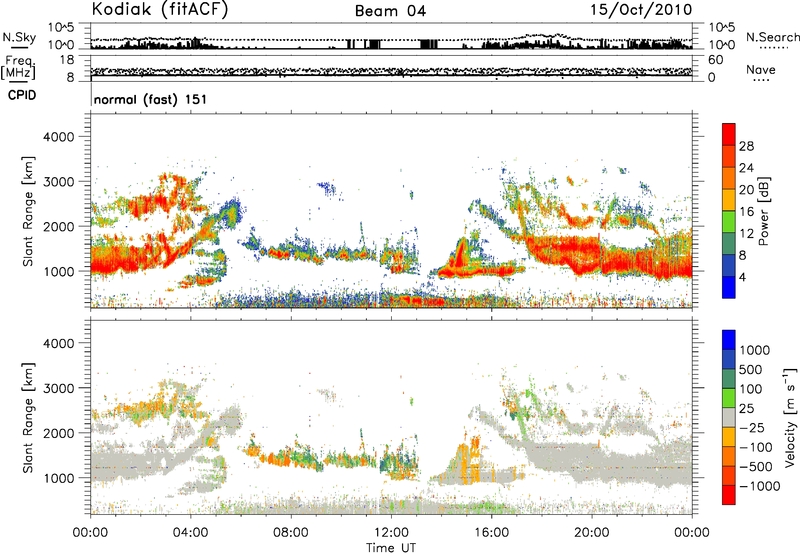Screen dimensions: 800x554
Task: Click the '2000' tick on the power panel
Action: (x=59, y=226)
